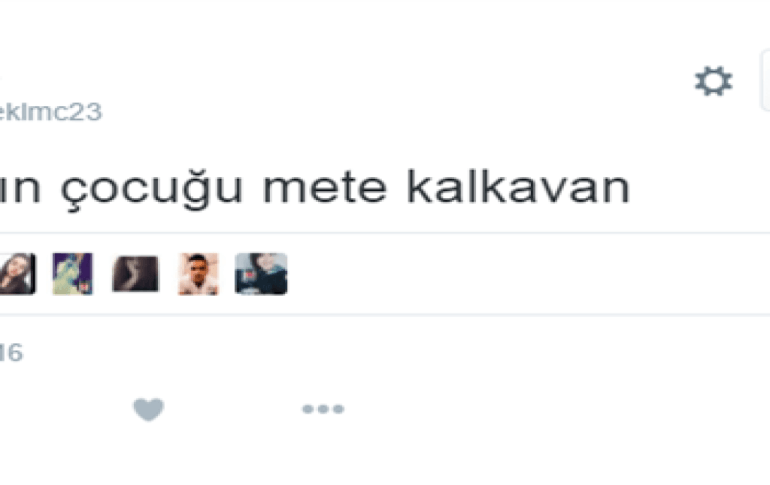Toggle the heart to favorite this tweet

click(x=149, y=409)
